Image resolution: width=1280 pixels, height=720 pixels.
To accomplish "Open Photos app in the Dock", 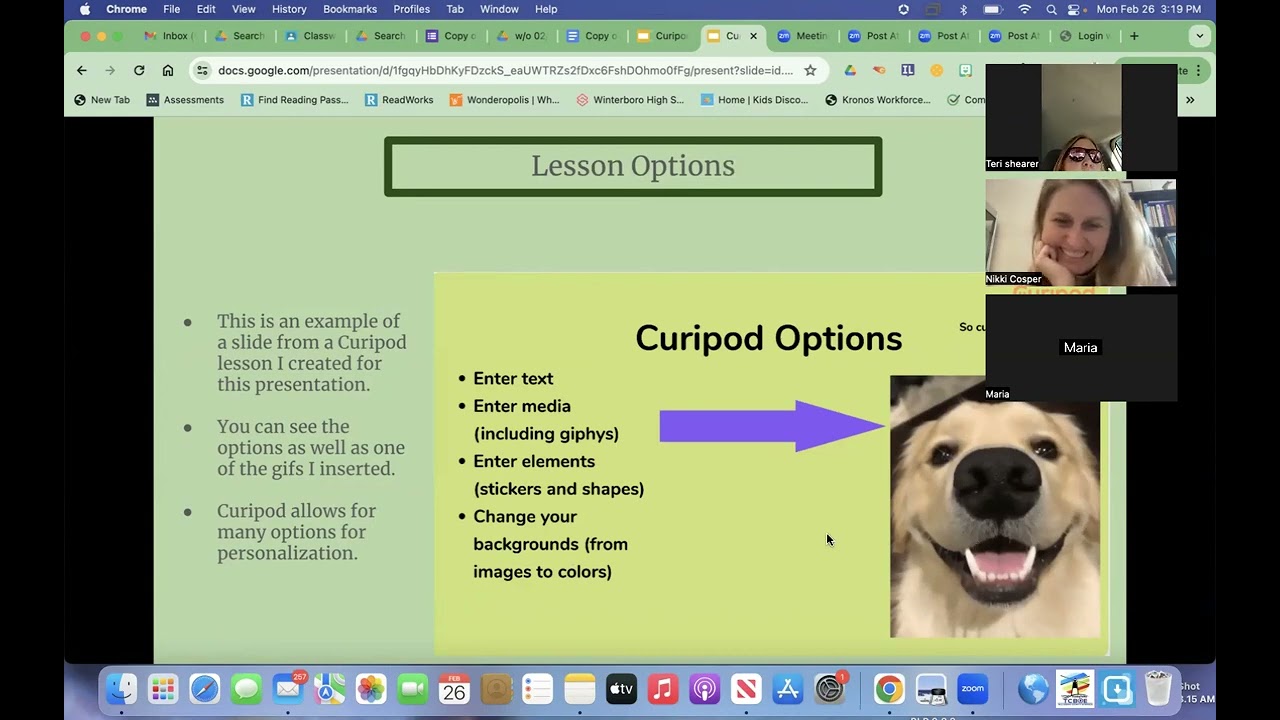I will [371, 689].
